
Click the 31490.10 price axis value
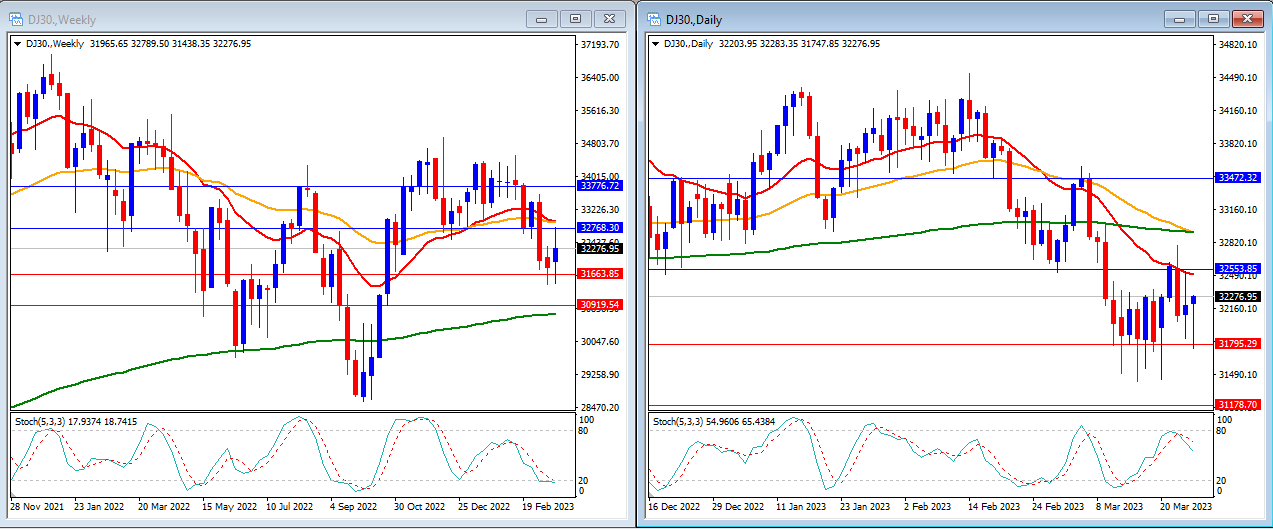pos(1238,375)
